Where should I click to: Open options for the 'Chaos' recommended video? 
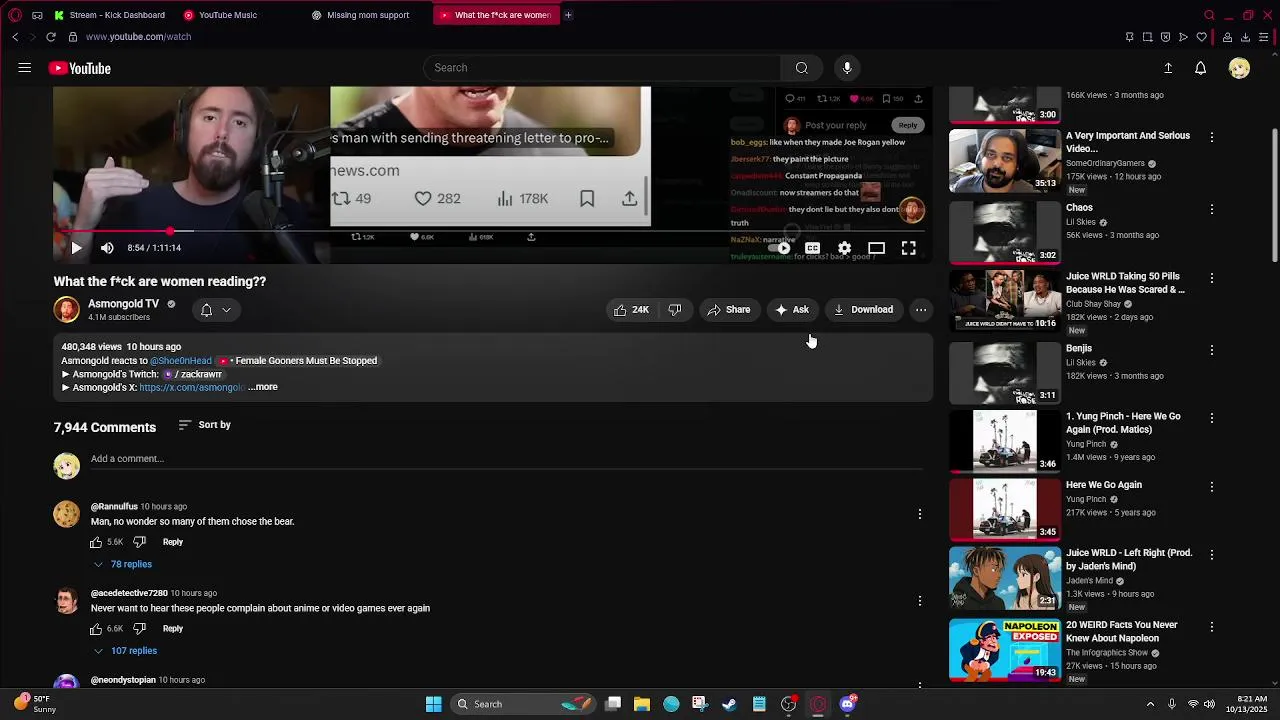[x=1212, y=209]
